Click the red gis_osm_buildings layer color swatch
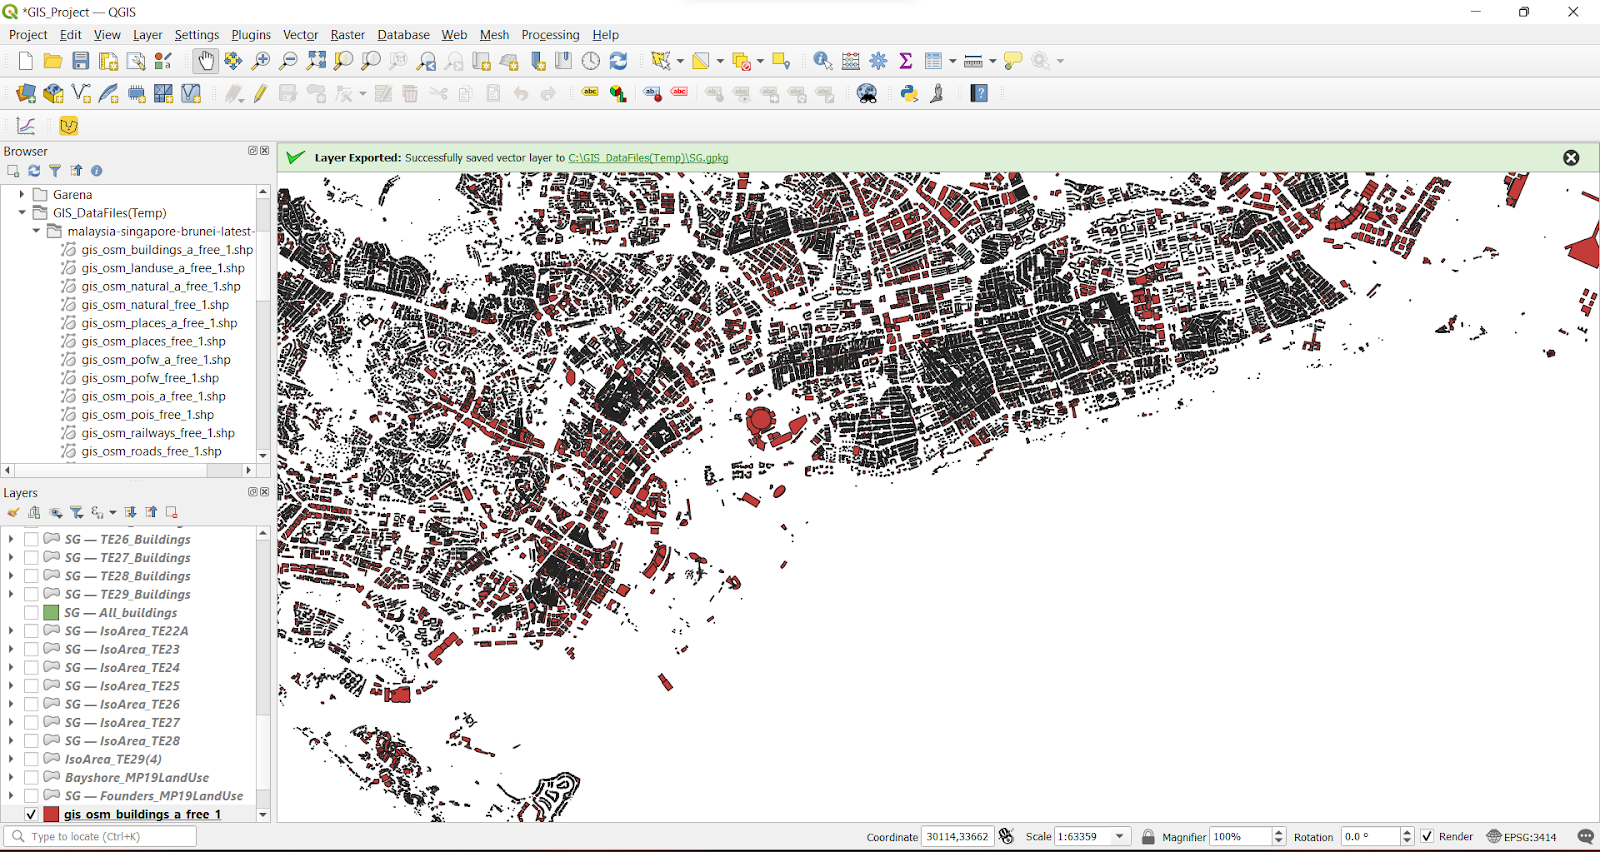This screenshot has width=1600, height=852. pos(51,814)
